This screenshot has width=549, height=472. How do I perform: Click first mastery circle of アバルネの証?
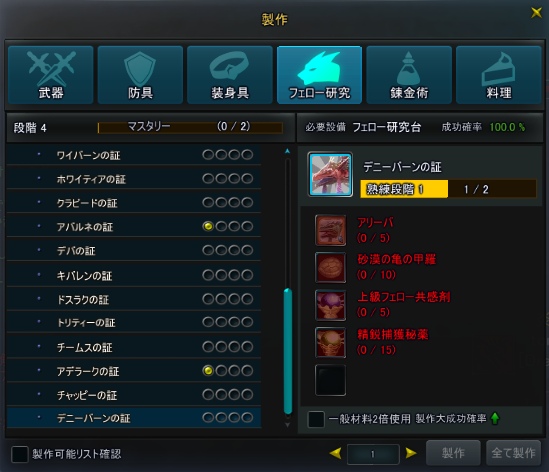coord(208,227)
